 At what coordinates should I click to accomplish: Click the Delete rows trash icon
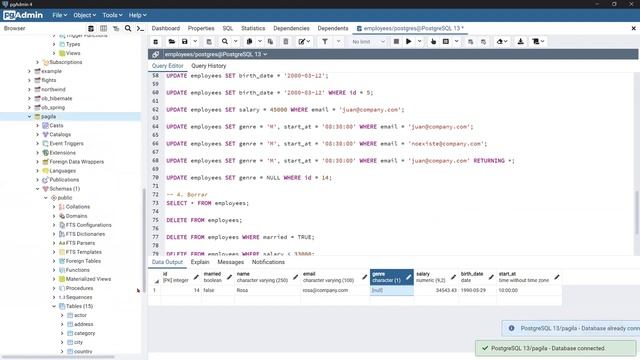pos(286,42)
